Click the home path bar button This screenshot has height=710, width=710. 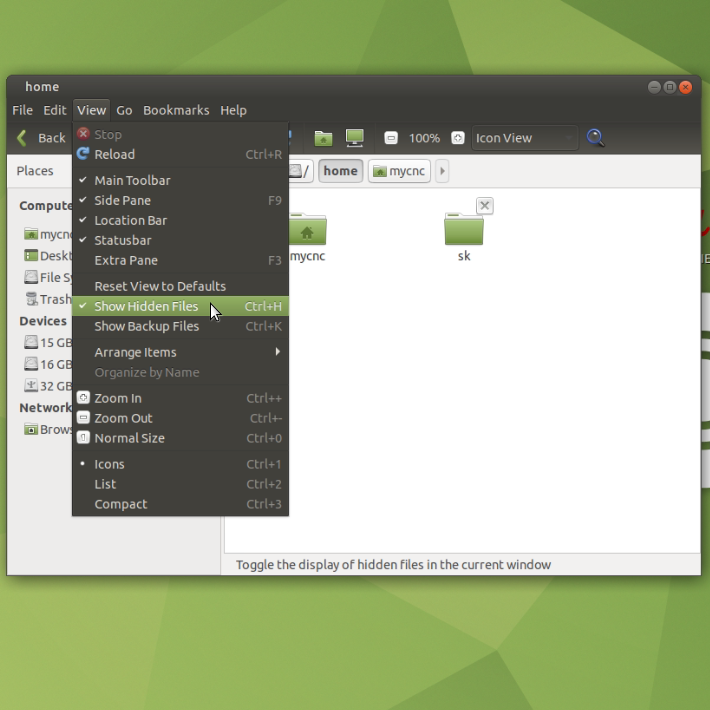[x=340, y=171]
